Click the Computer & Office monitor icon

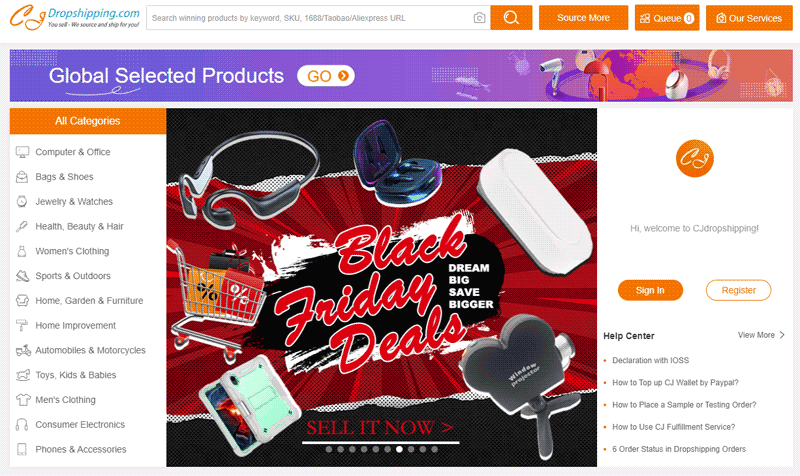click(x=22, y=152)
